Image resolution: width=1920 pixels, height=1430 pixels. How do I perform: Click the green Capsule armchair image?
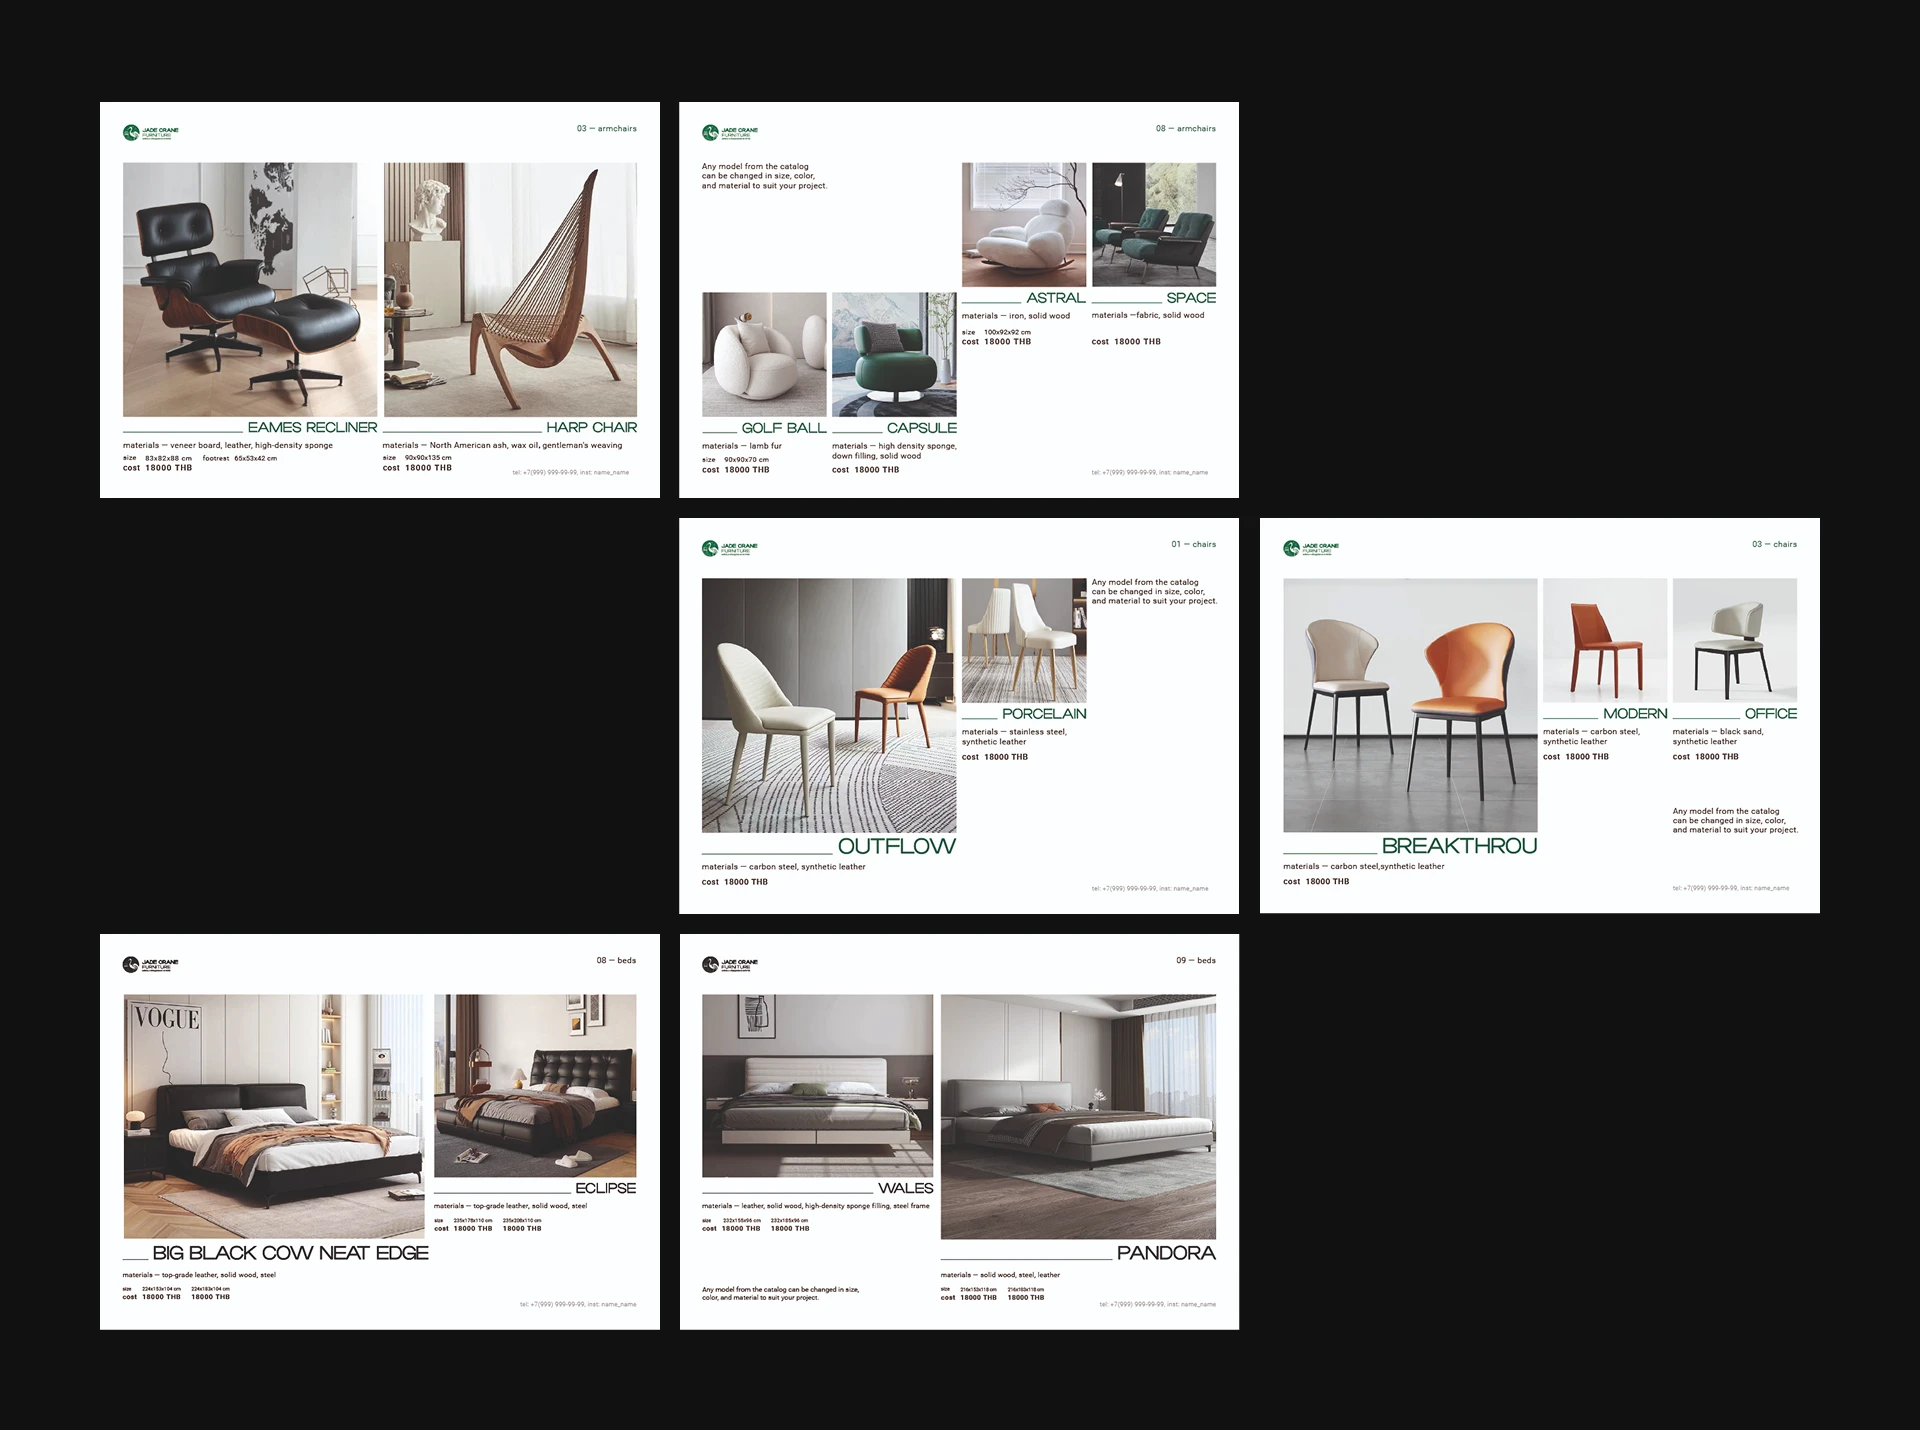point(894,354)
